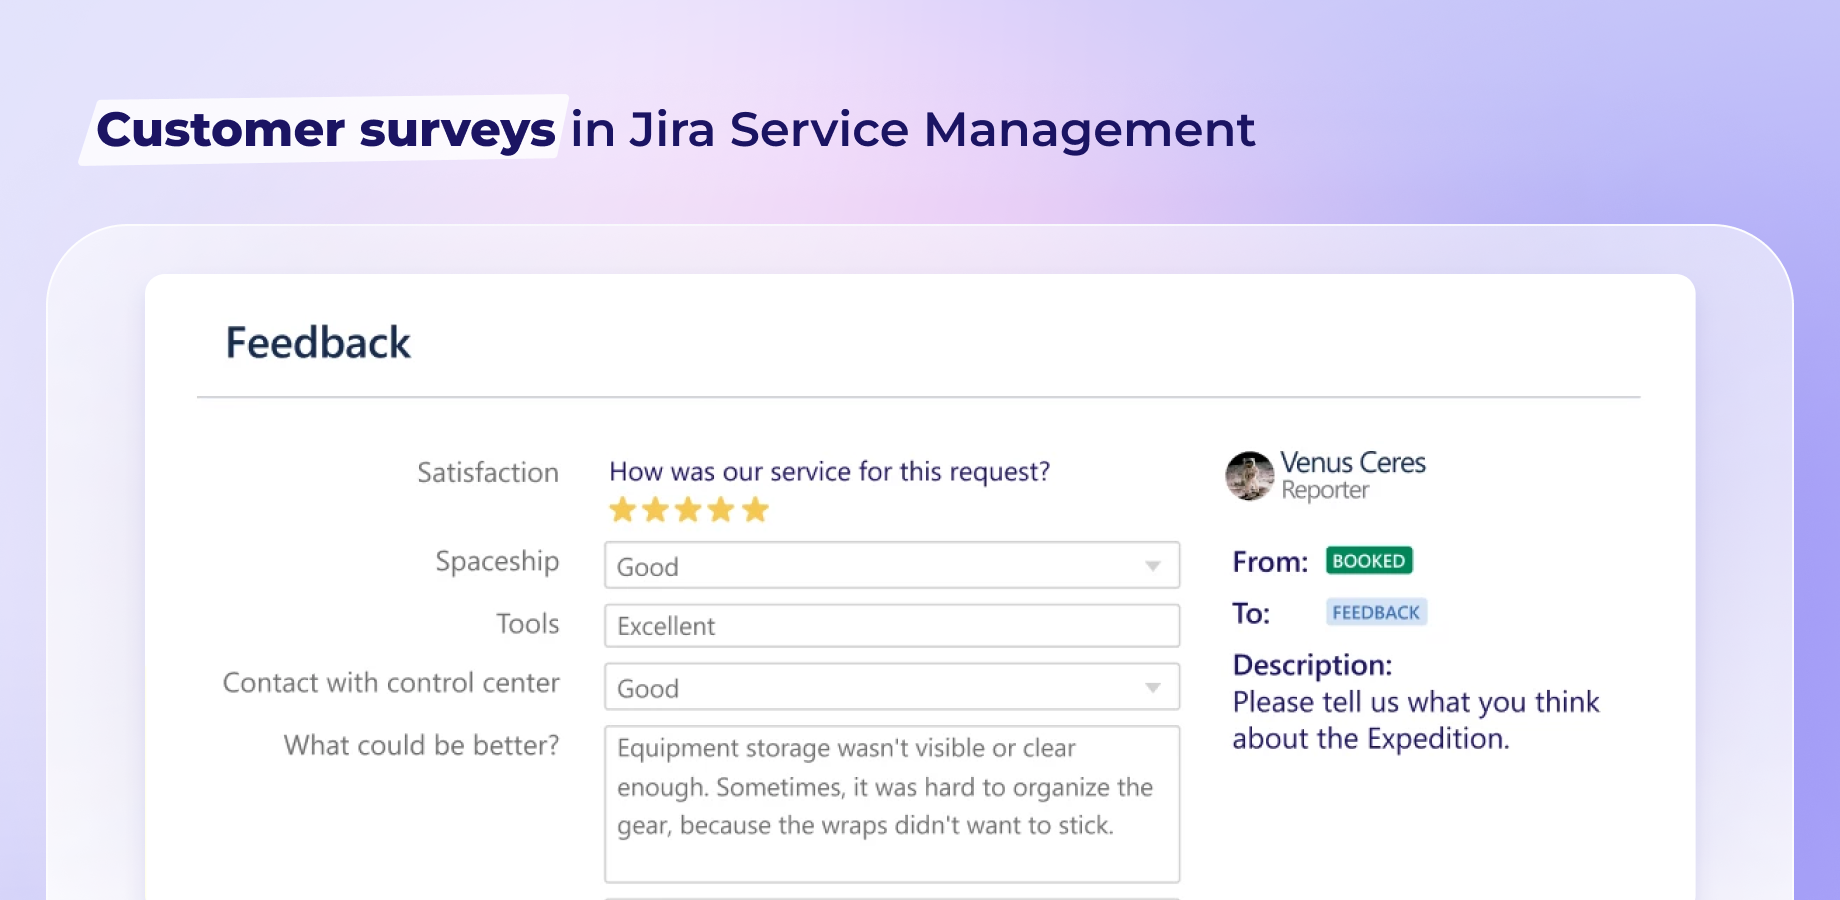Image resolution: width=1840 pixels, height=900 pixels.
Task: Click the fifth satisfaction rating star
Action: click(x=755, y=510)
